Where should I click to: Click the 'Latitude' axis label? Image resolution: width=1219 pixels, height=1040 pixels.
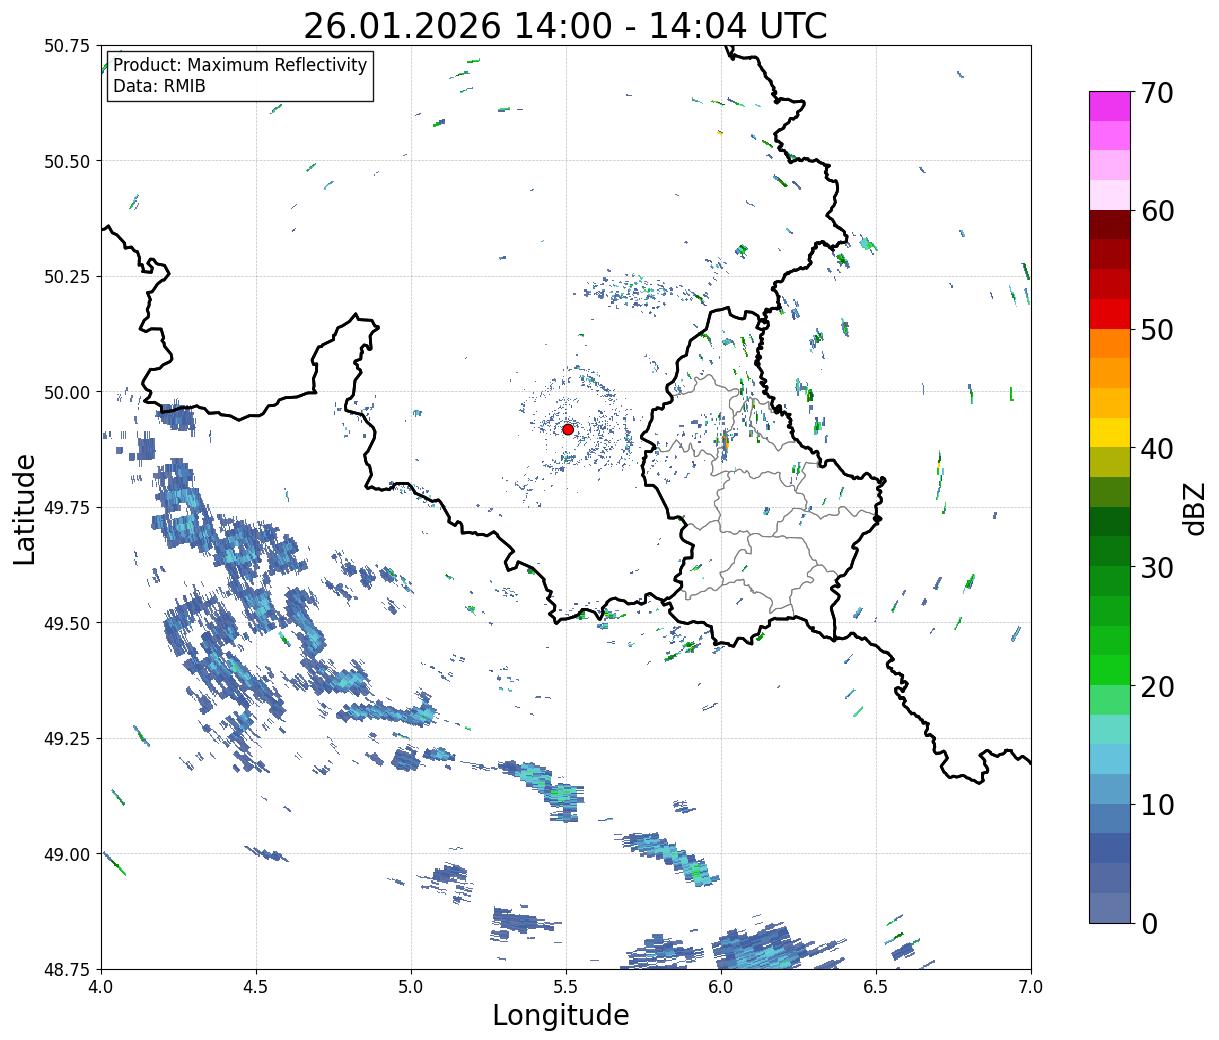coord(26,509)
